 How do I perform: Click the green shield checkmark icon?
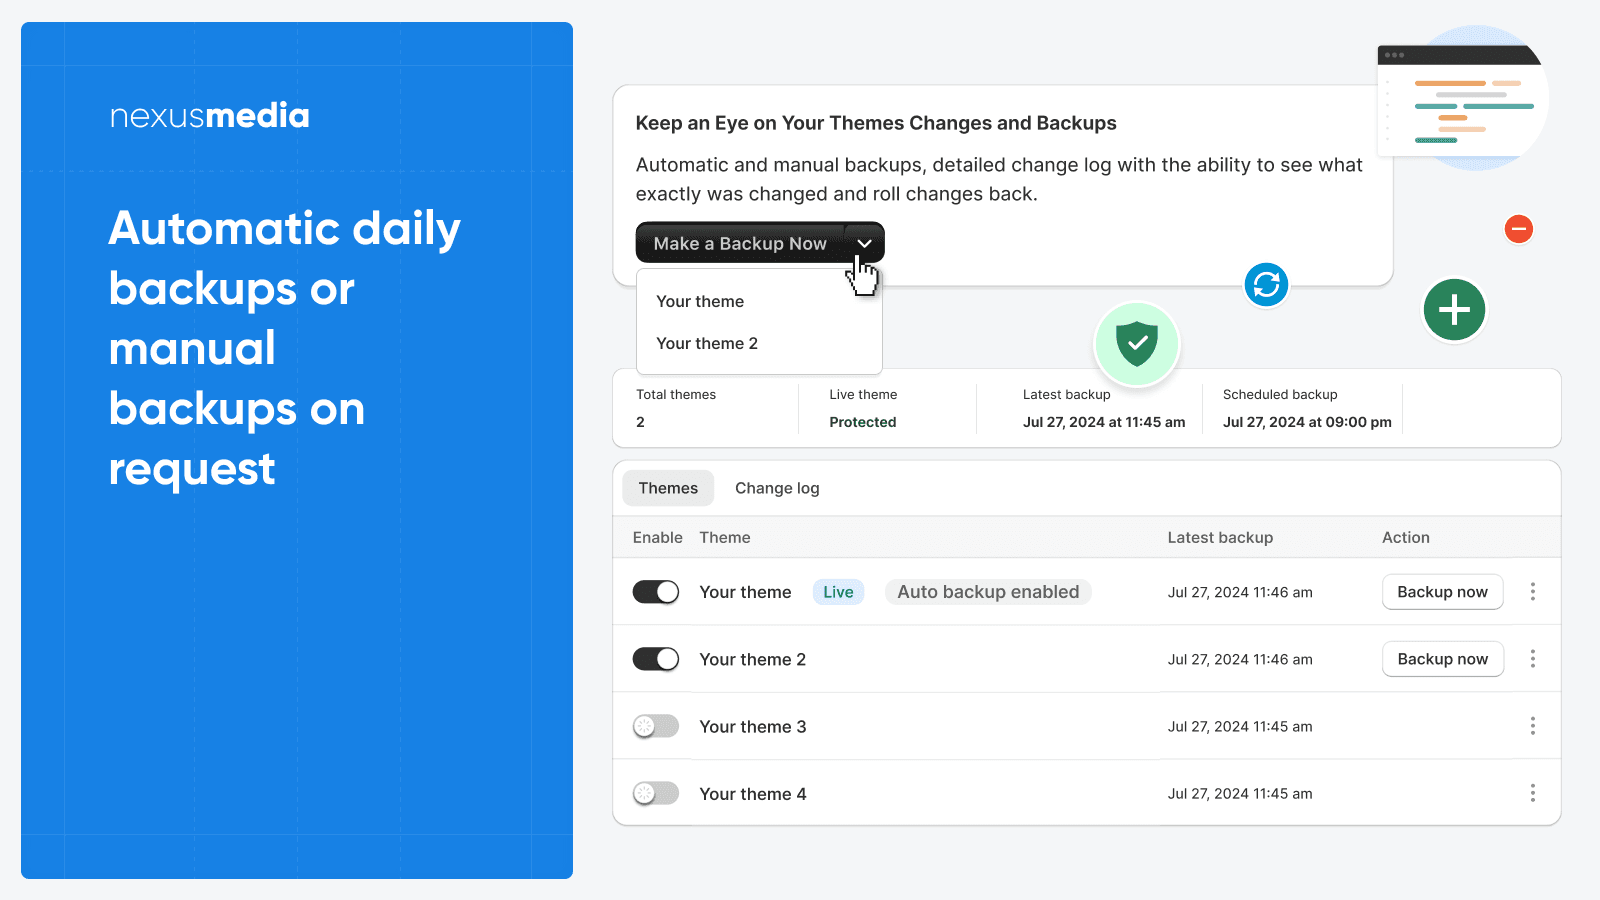click(1137, 344)
